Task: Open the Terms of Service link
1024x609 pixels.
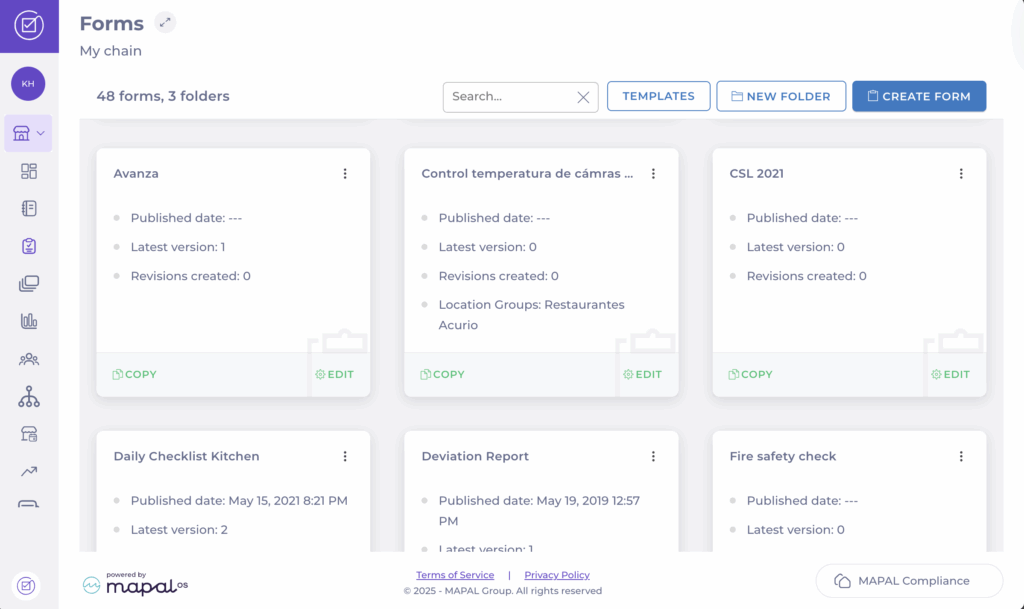Action: [455, 575]
